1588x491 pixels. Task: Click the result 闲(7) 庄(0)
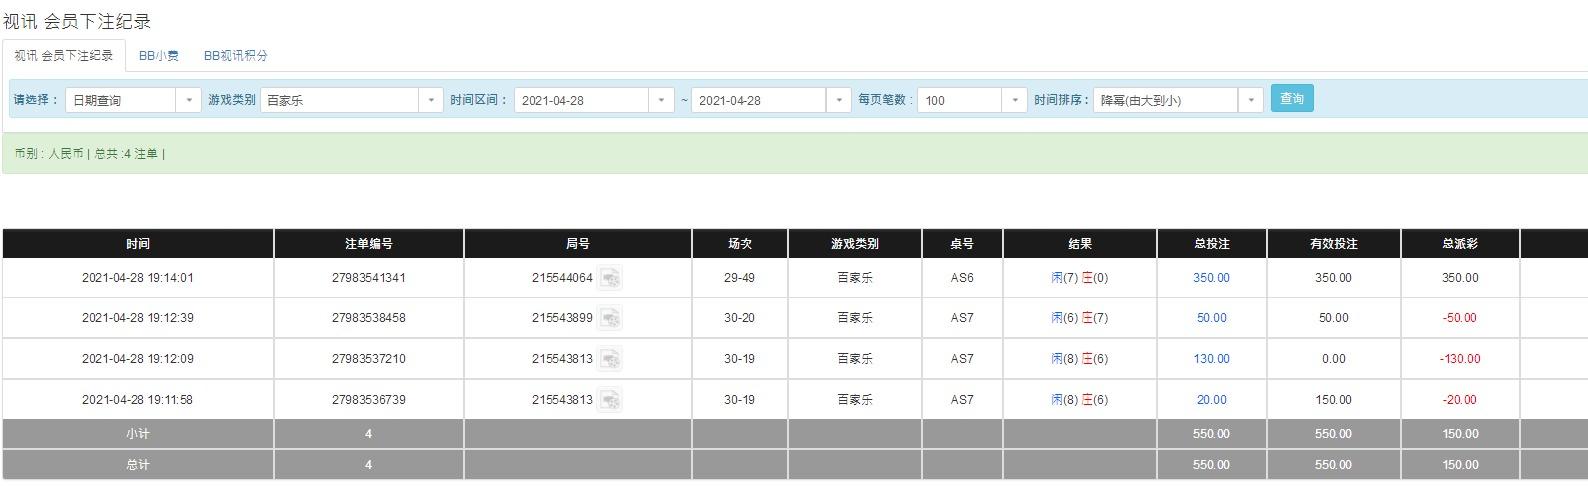1080,278
